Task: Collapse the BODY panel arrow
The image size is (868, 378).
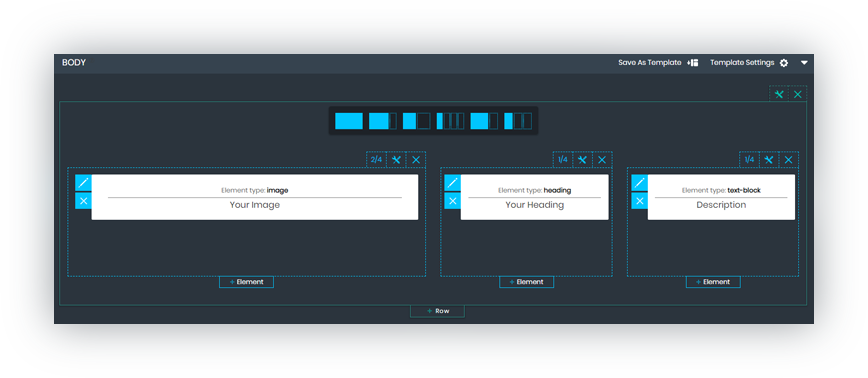Action: pos(804,63)
